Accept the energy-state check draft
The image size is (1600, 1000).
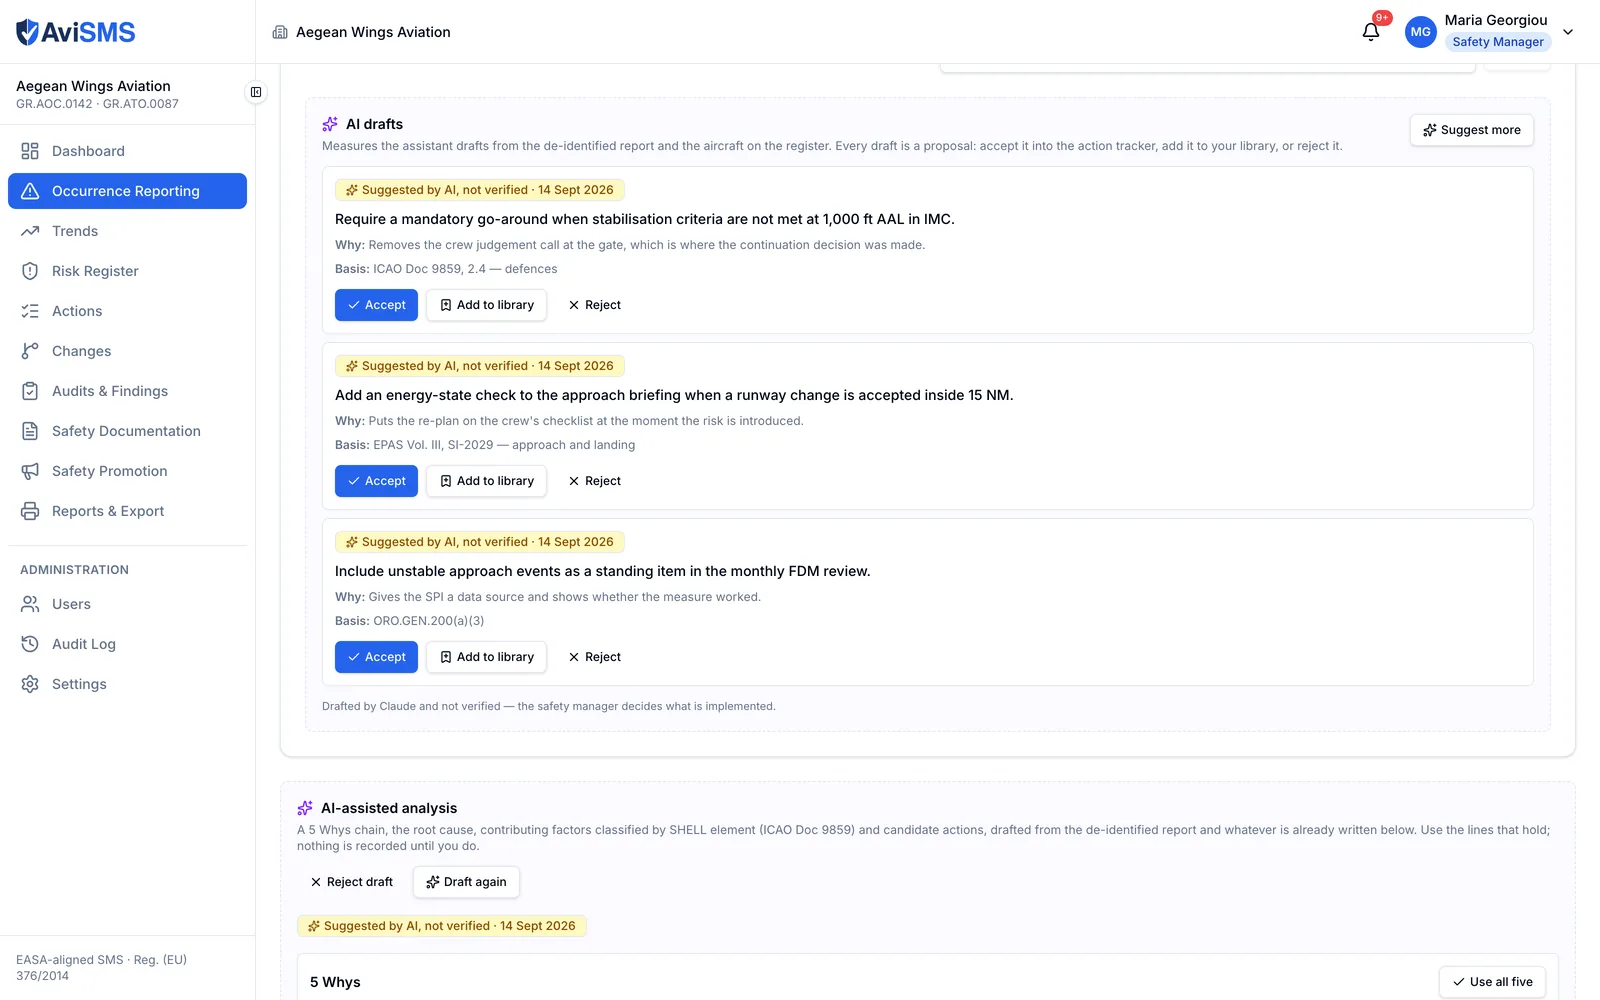click(x=376, y=481)
